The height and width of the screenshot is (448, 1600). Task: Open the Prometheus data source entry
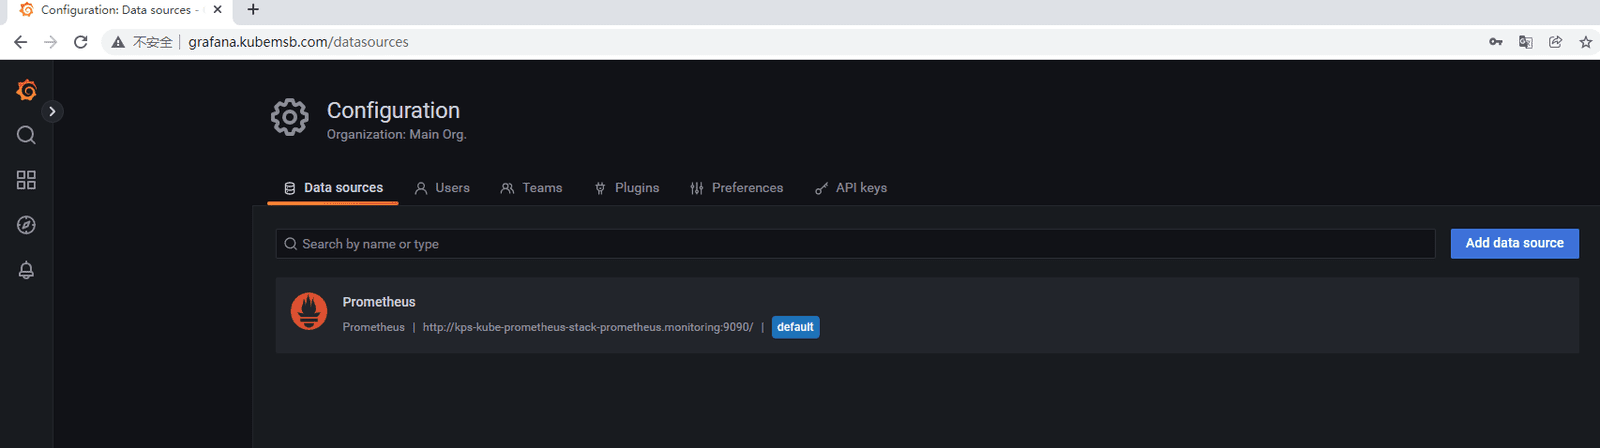(x=927, y=315)
